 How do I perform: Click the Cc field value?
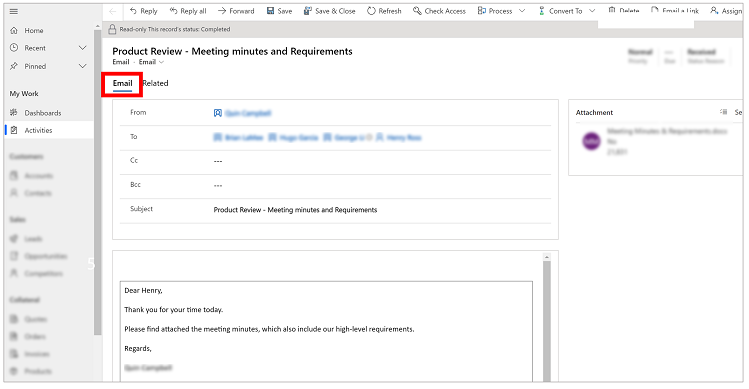(218, 161)
